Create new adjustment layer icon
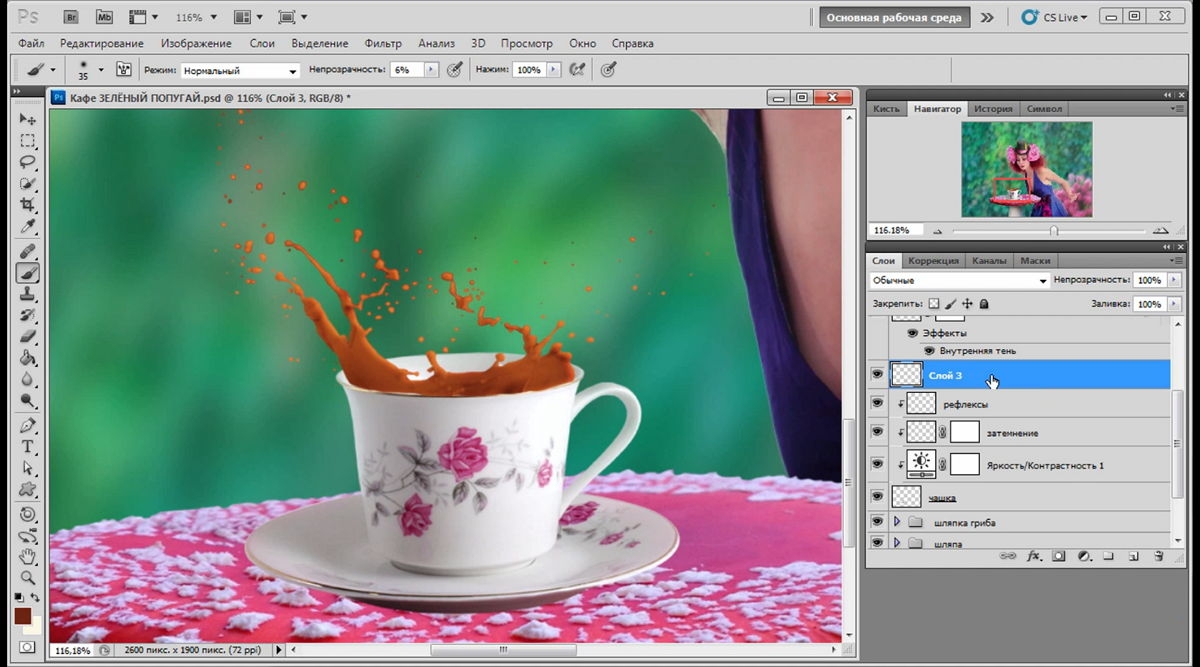Screen dimensions: 1200x667 [1084, 556]
